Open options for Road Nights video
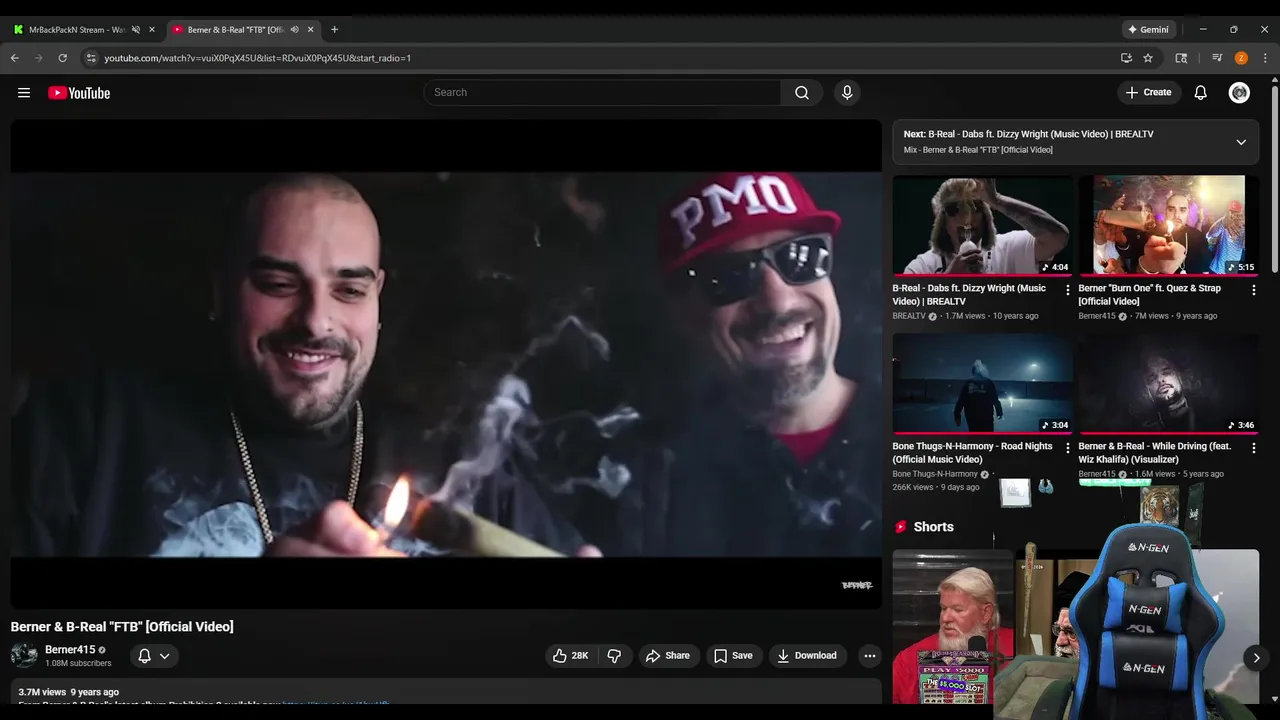This screenshot has height=720, width=1280. click(1067, 449)
